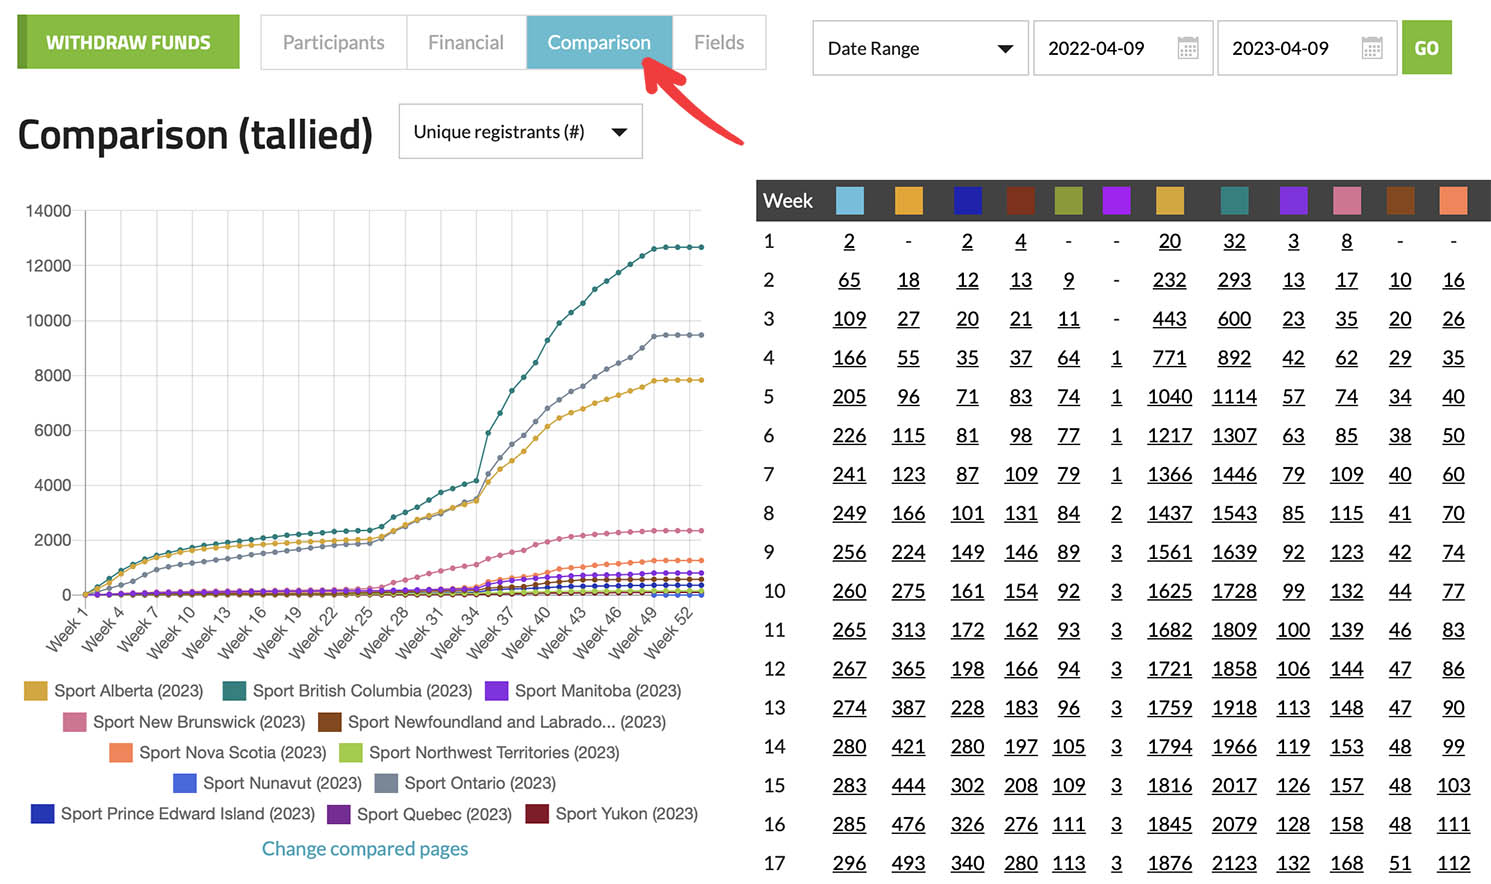
Task: Expand the Unique registrants (#) dropdown
Action: [520, 132]
